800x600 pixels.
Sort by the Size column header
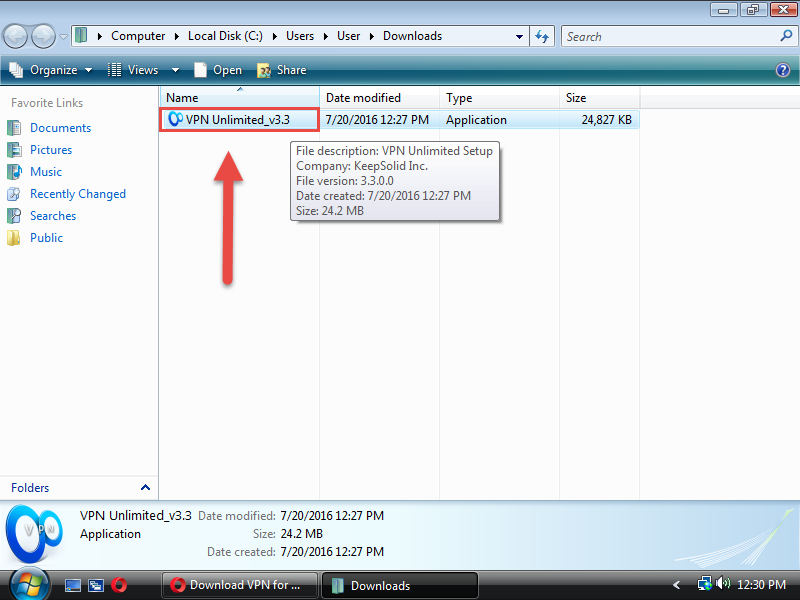click(x=599, y=97)
